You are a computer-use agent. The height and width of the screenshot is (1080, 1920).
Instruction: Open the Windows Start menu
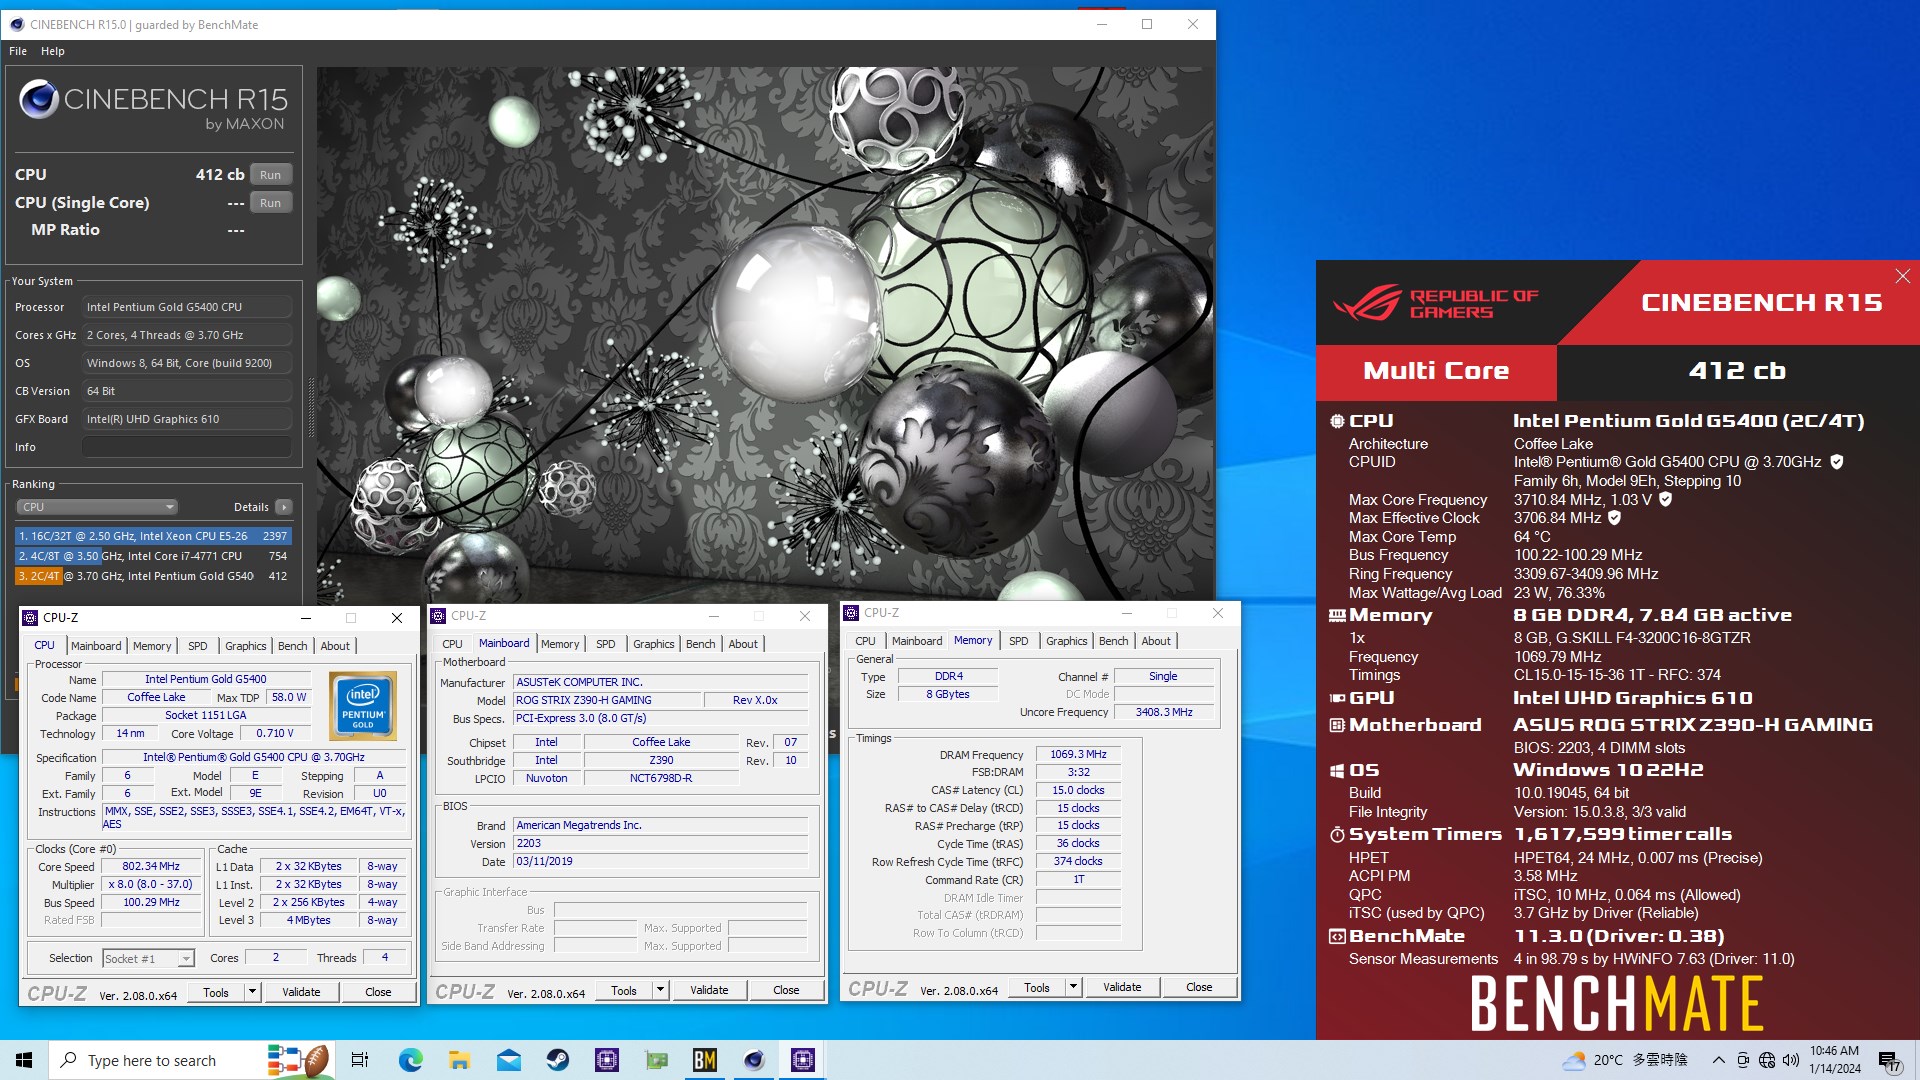[x=24, y=1060]
